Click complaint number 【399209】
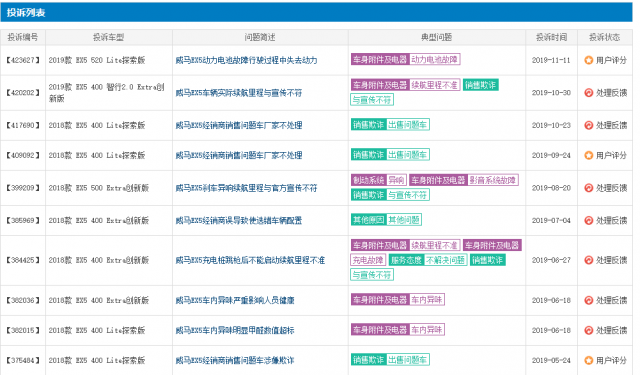 [23, 188]
